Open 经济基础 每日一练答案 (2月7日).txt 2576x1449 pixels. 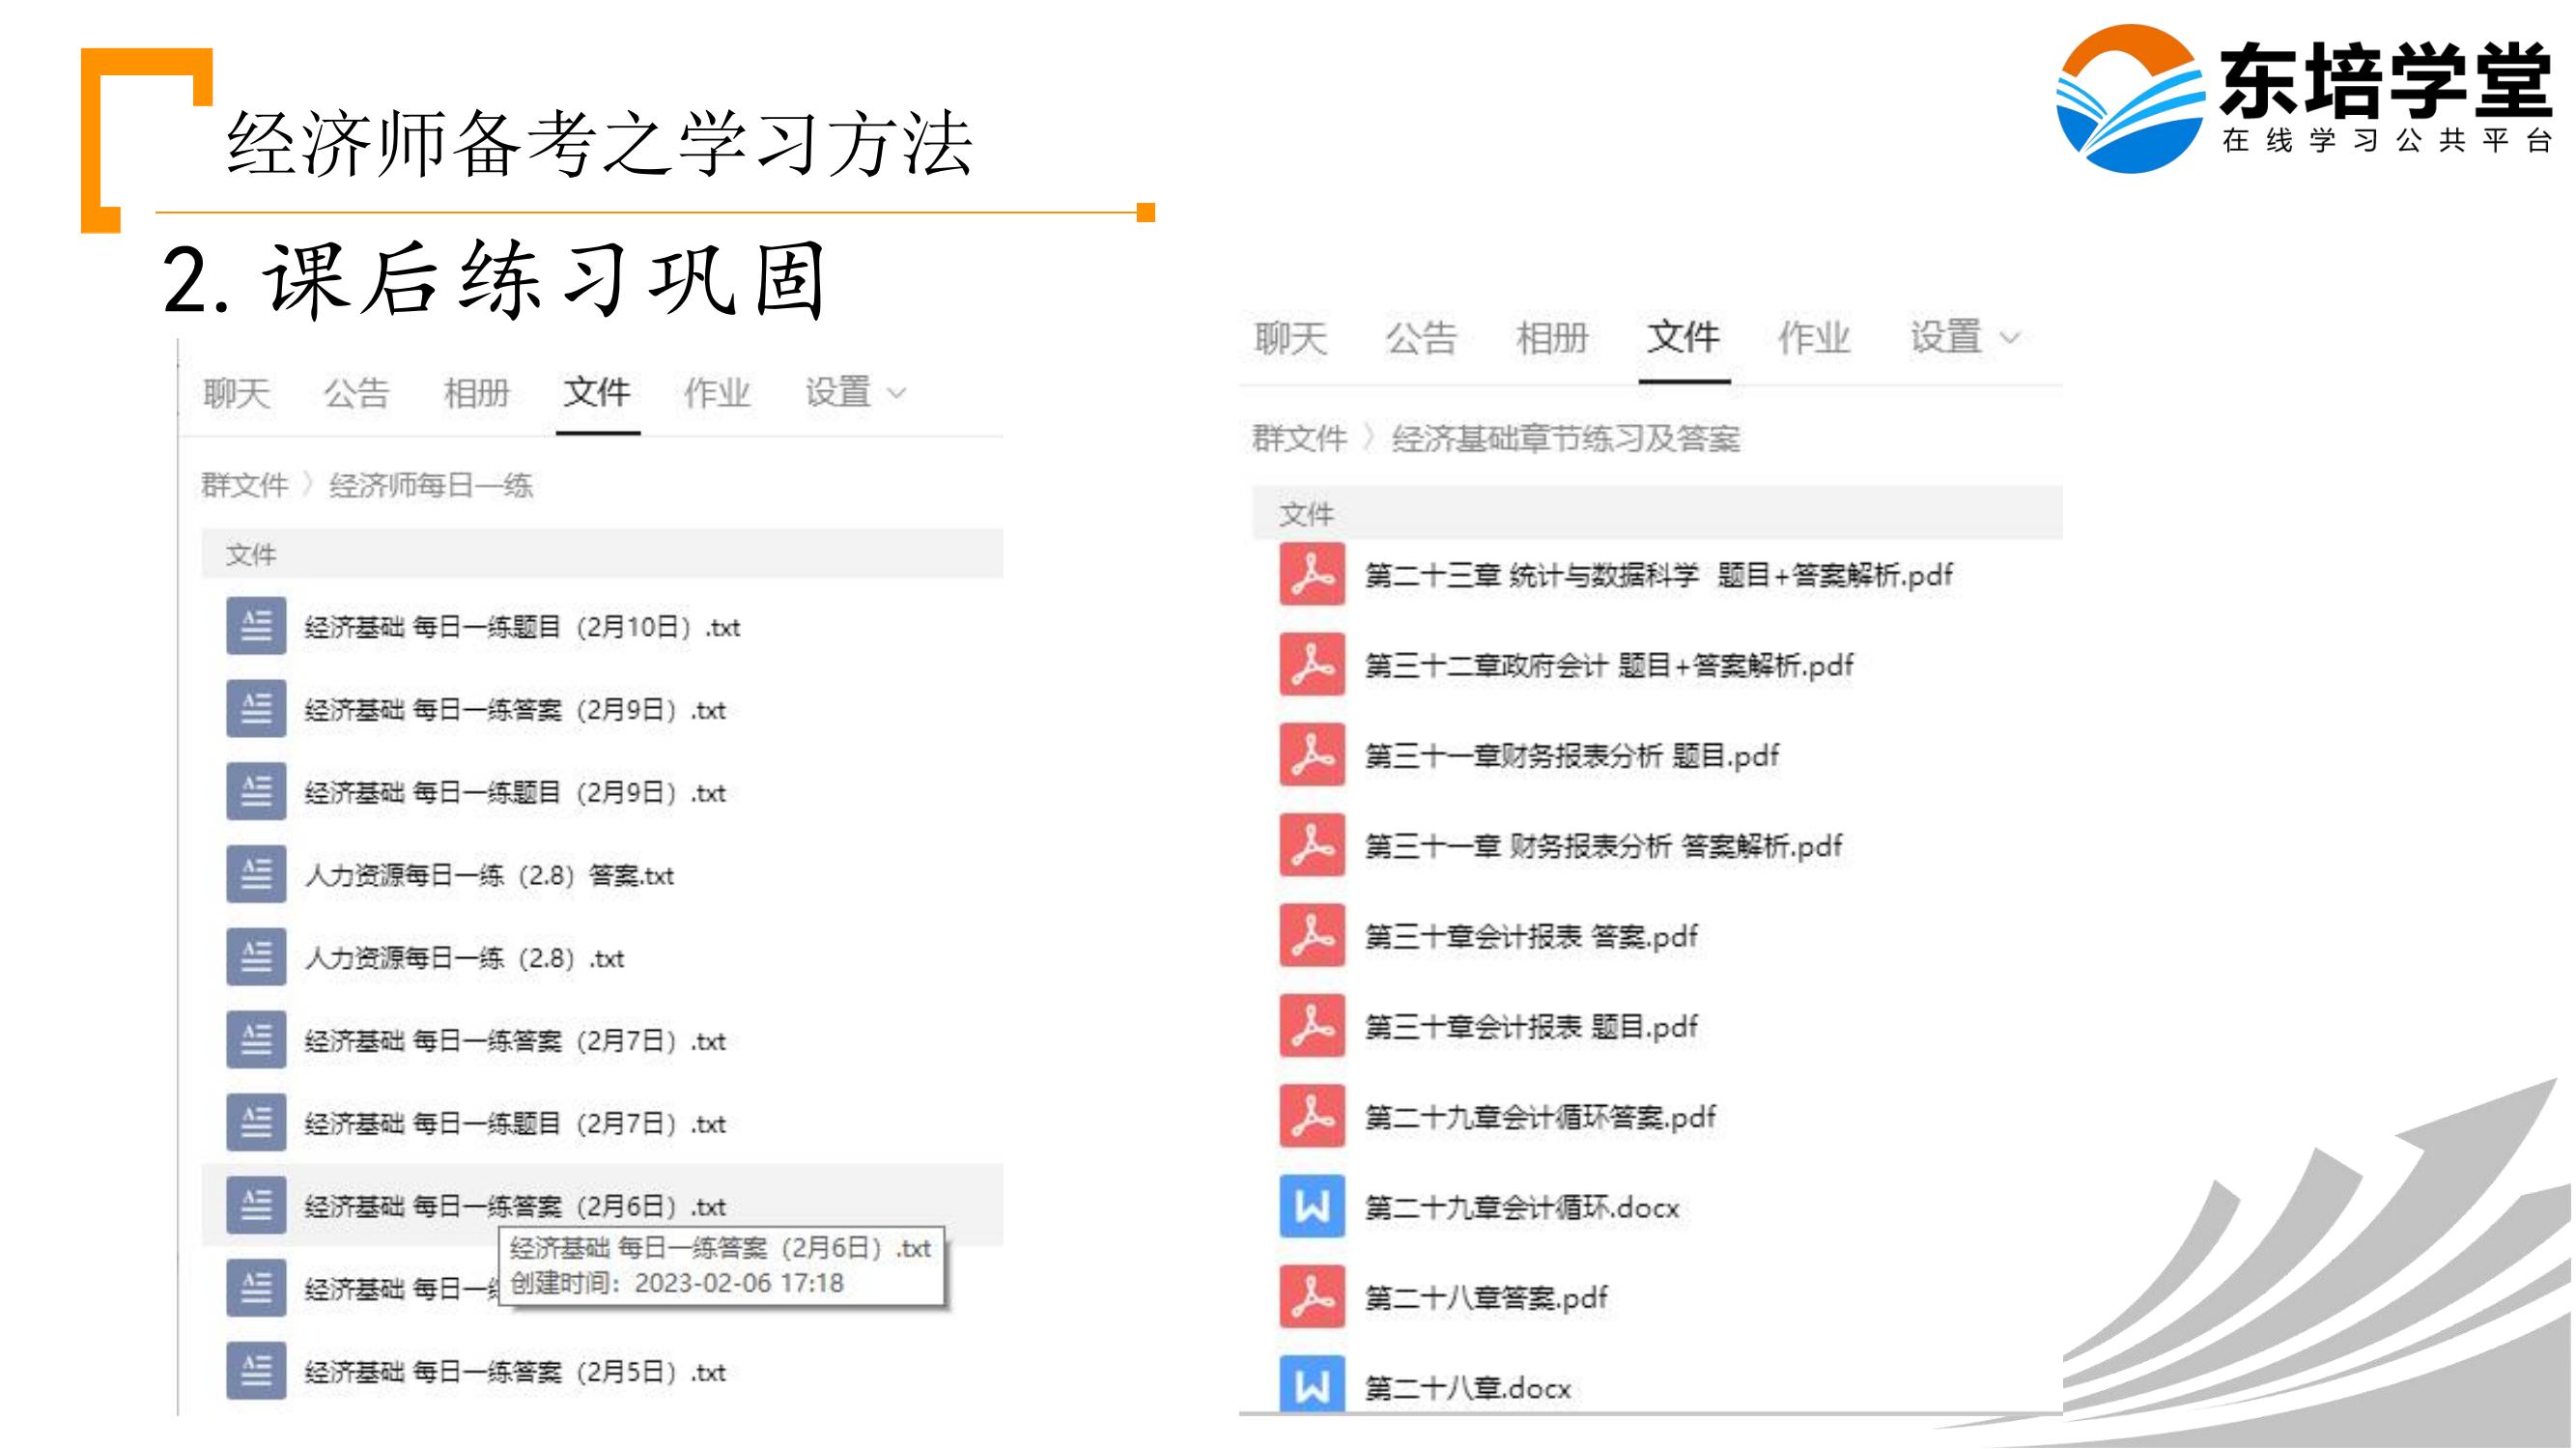click(514, 1041)
